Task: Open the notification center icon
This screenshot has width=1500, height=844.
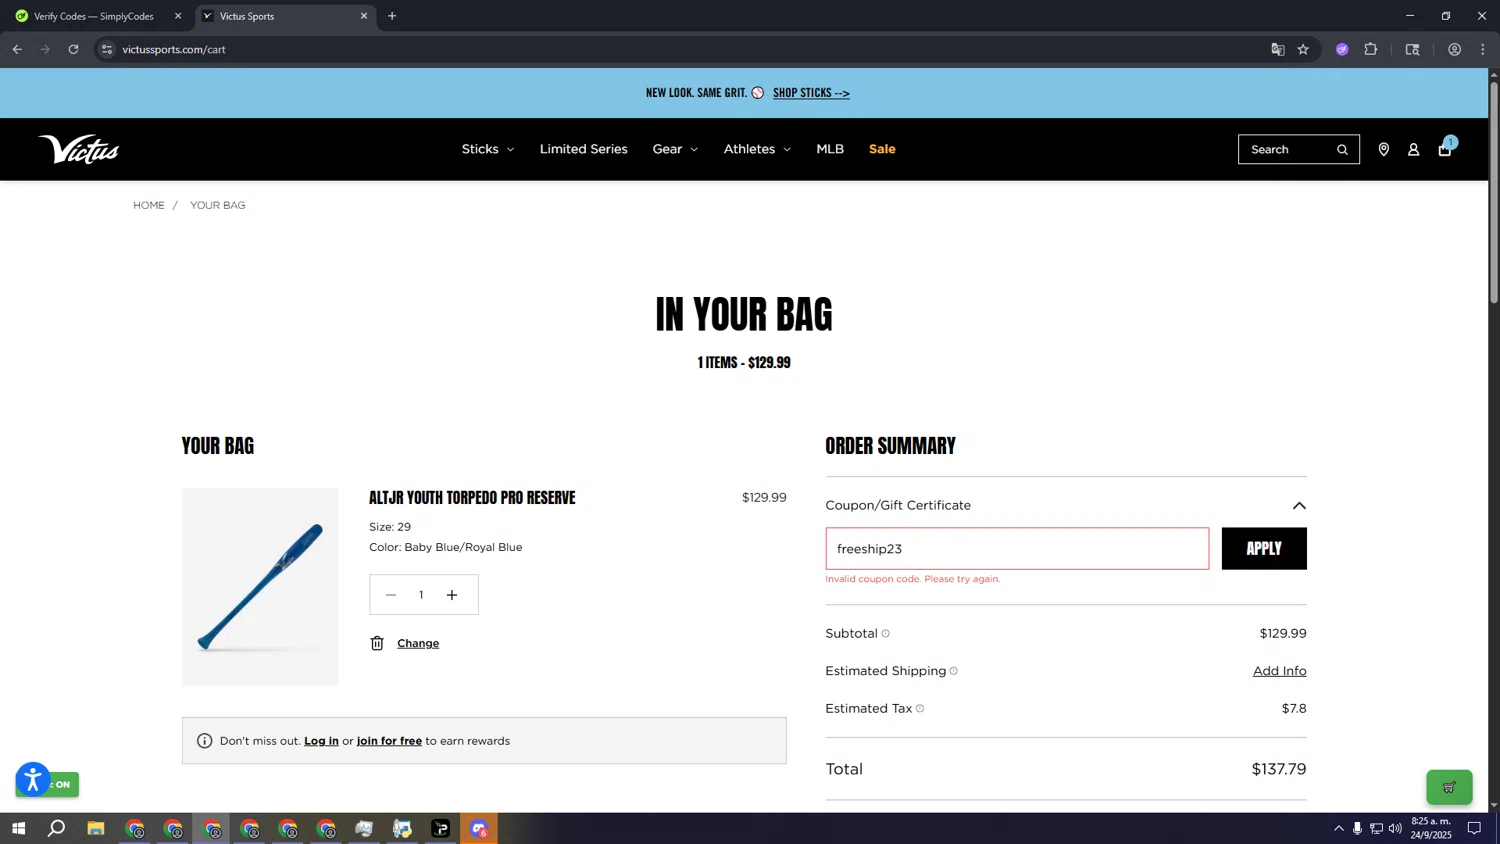Action: click(x=1474, y=828)
